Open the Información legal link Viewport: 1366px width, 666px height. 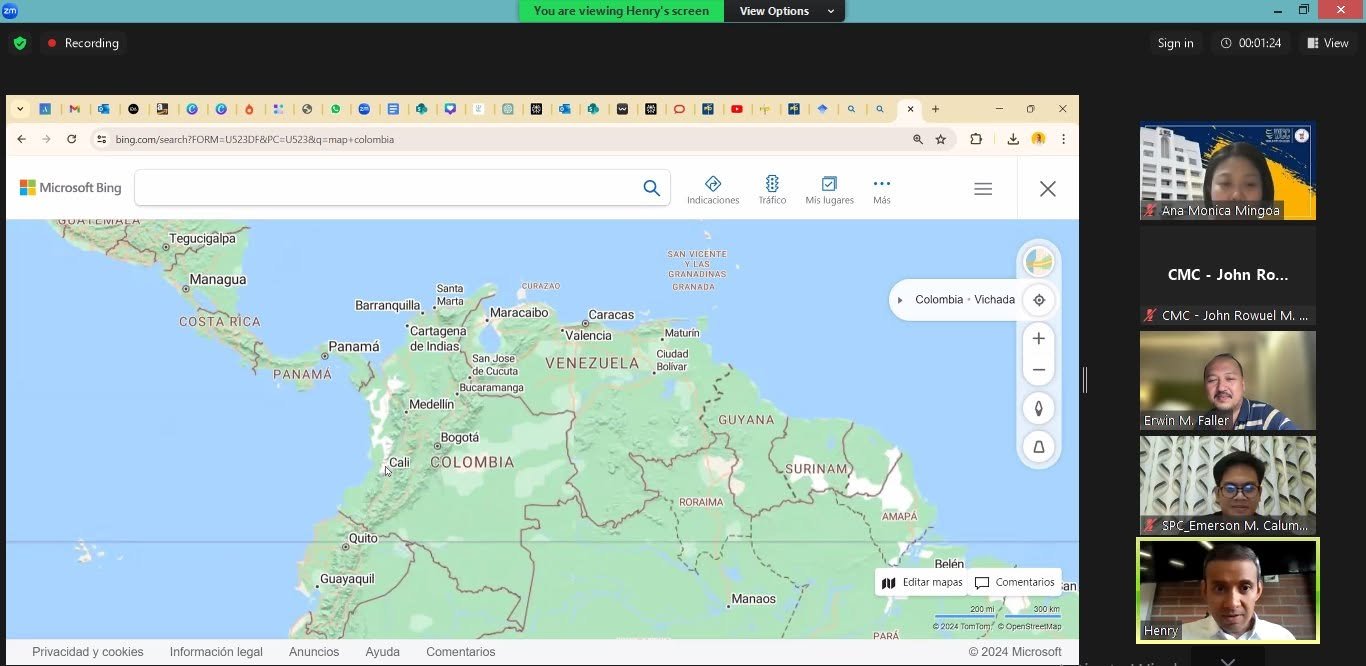pyautogui.click(x=216, y=652)
